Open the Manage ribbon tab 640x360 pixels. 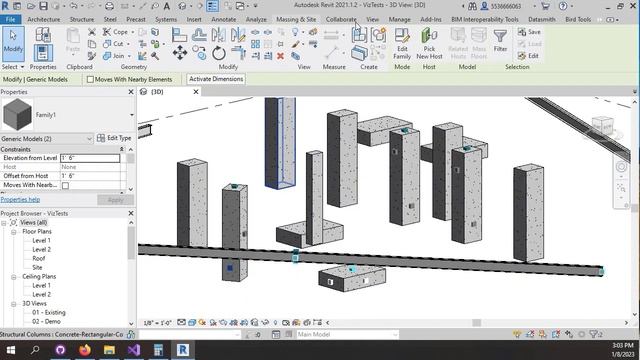coord(399,19)
